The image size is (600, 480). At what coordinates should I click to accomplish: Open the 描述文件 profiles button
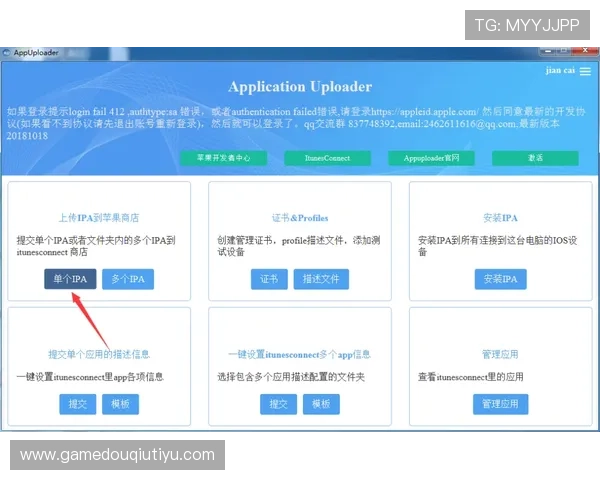321,279
